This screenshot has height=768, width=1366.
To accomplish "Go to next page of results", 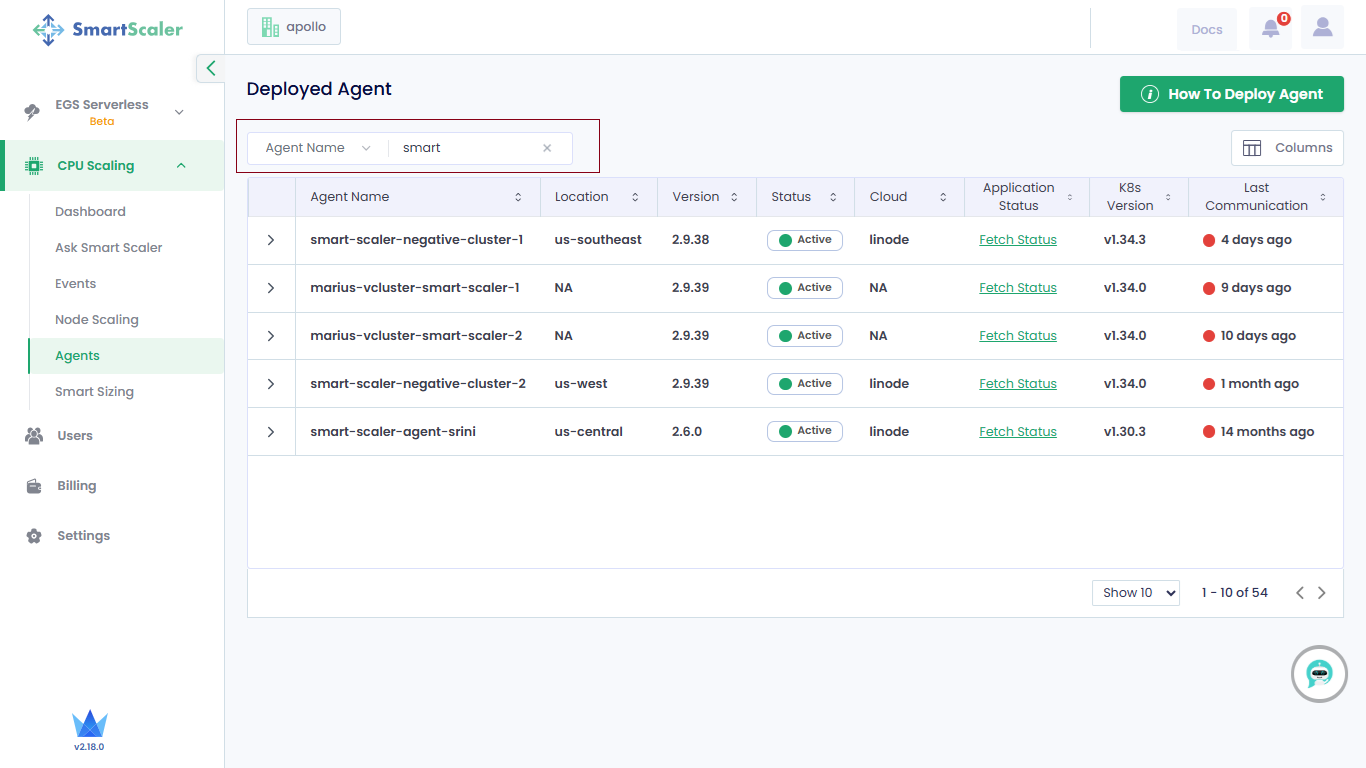I will 1321,593.
